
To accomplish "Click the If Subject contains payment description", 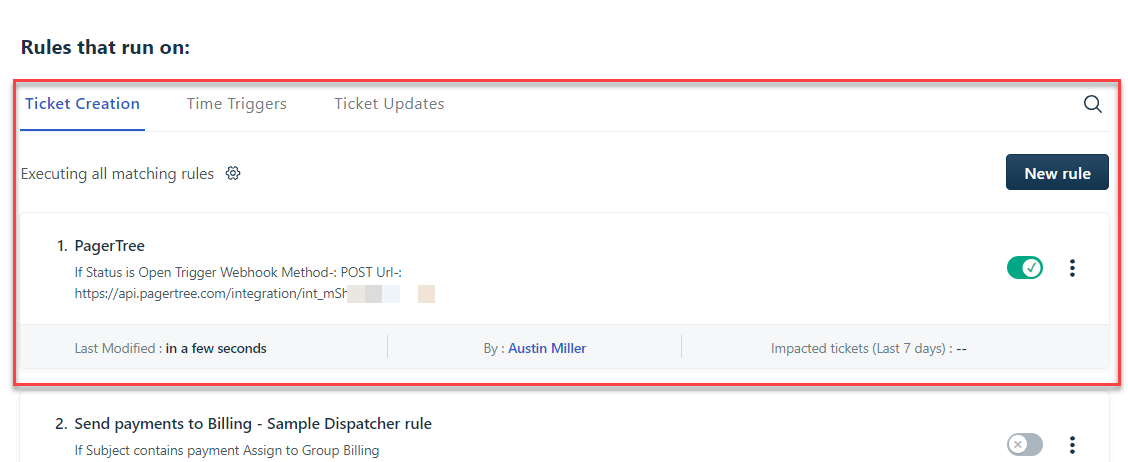I will pyautogui.click(x=227, y=450).
